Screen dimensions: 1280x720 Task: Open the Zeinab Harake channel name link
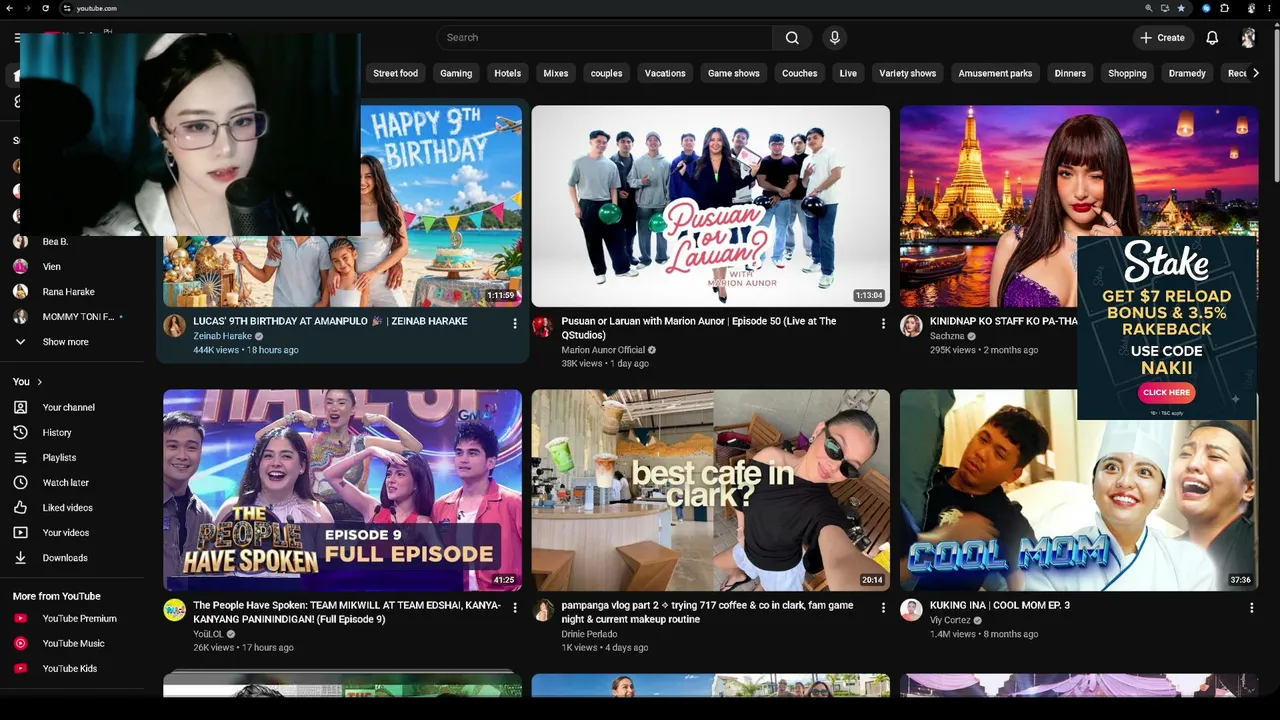tap(222, 336)
